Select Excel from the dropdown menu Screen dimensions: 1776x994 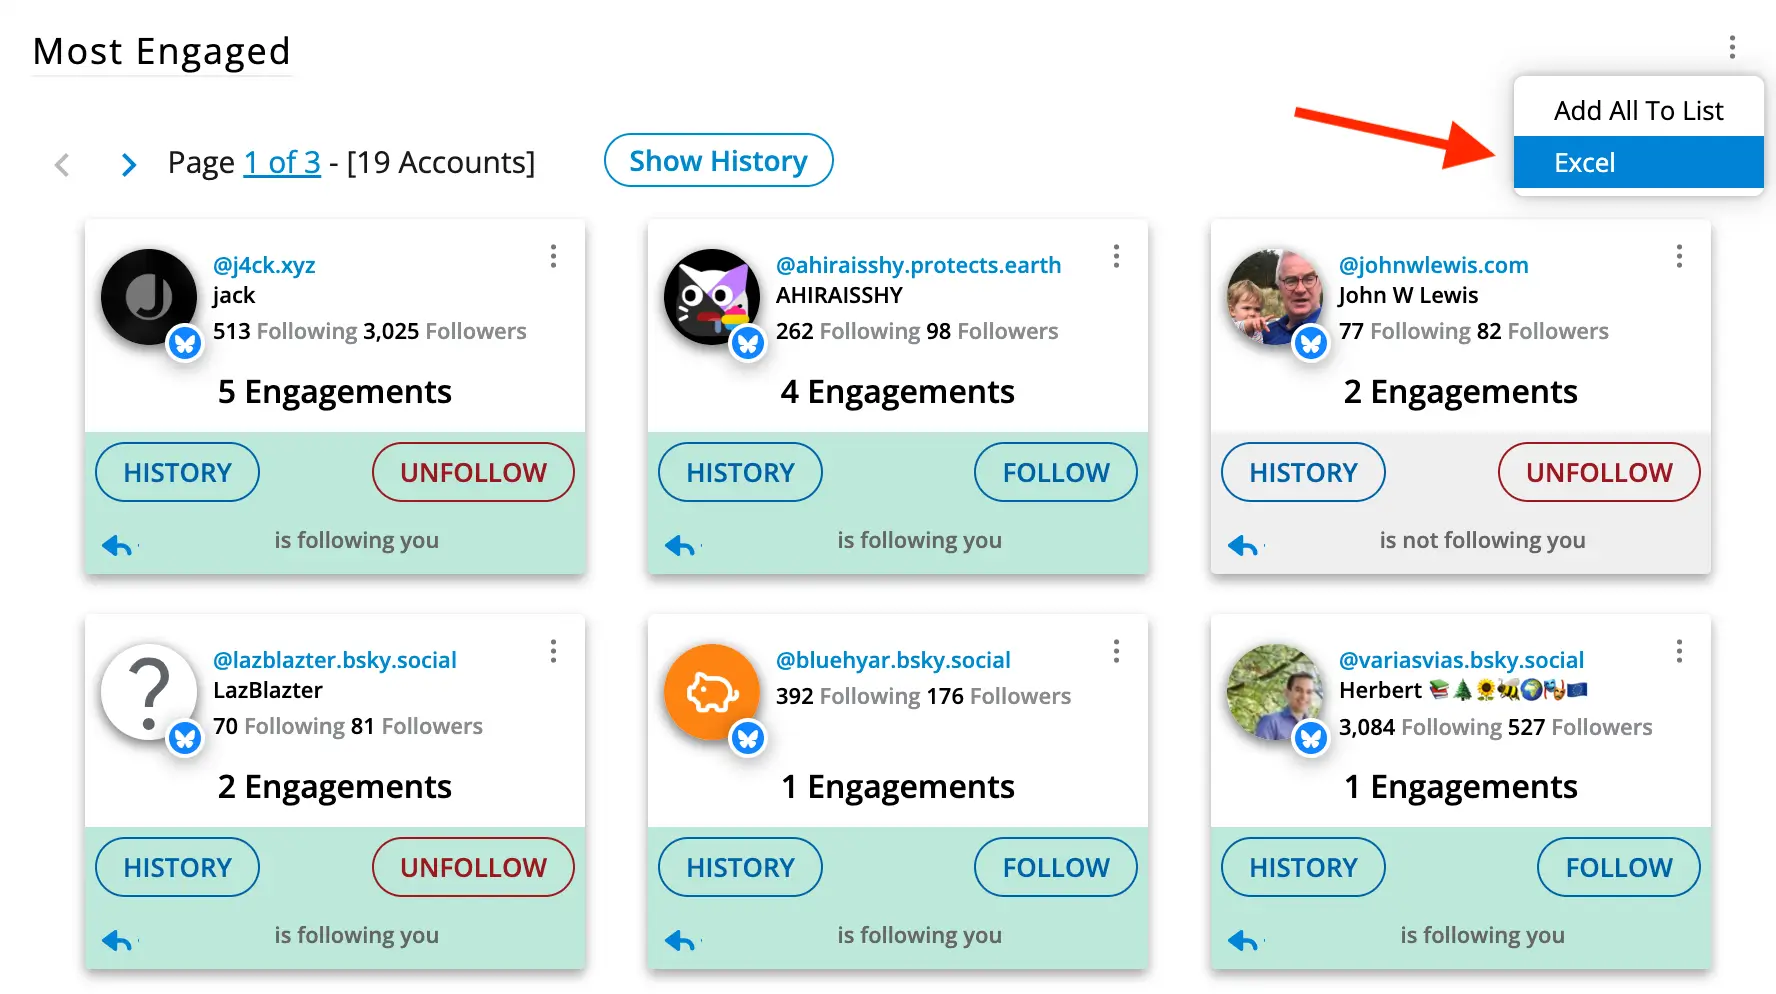click(x=1638, y=163)
